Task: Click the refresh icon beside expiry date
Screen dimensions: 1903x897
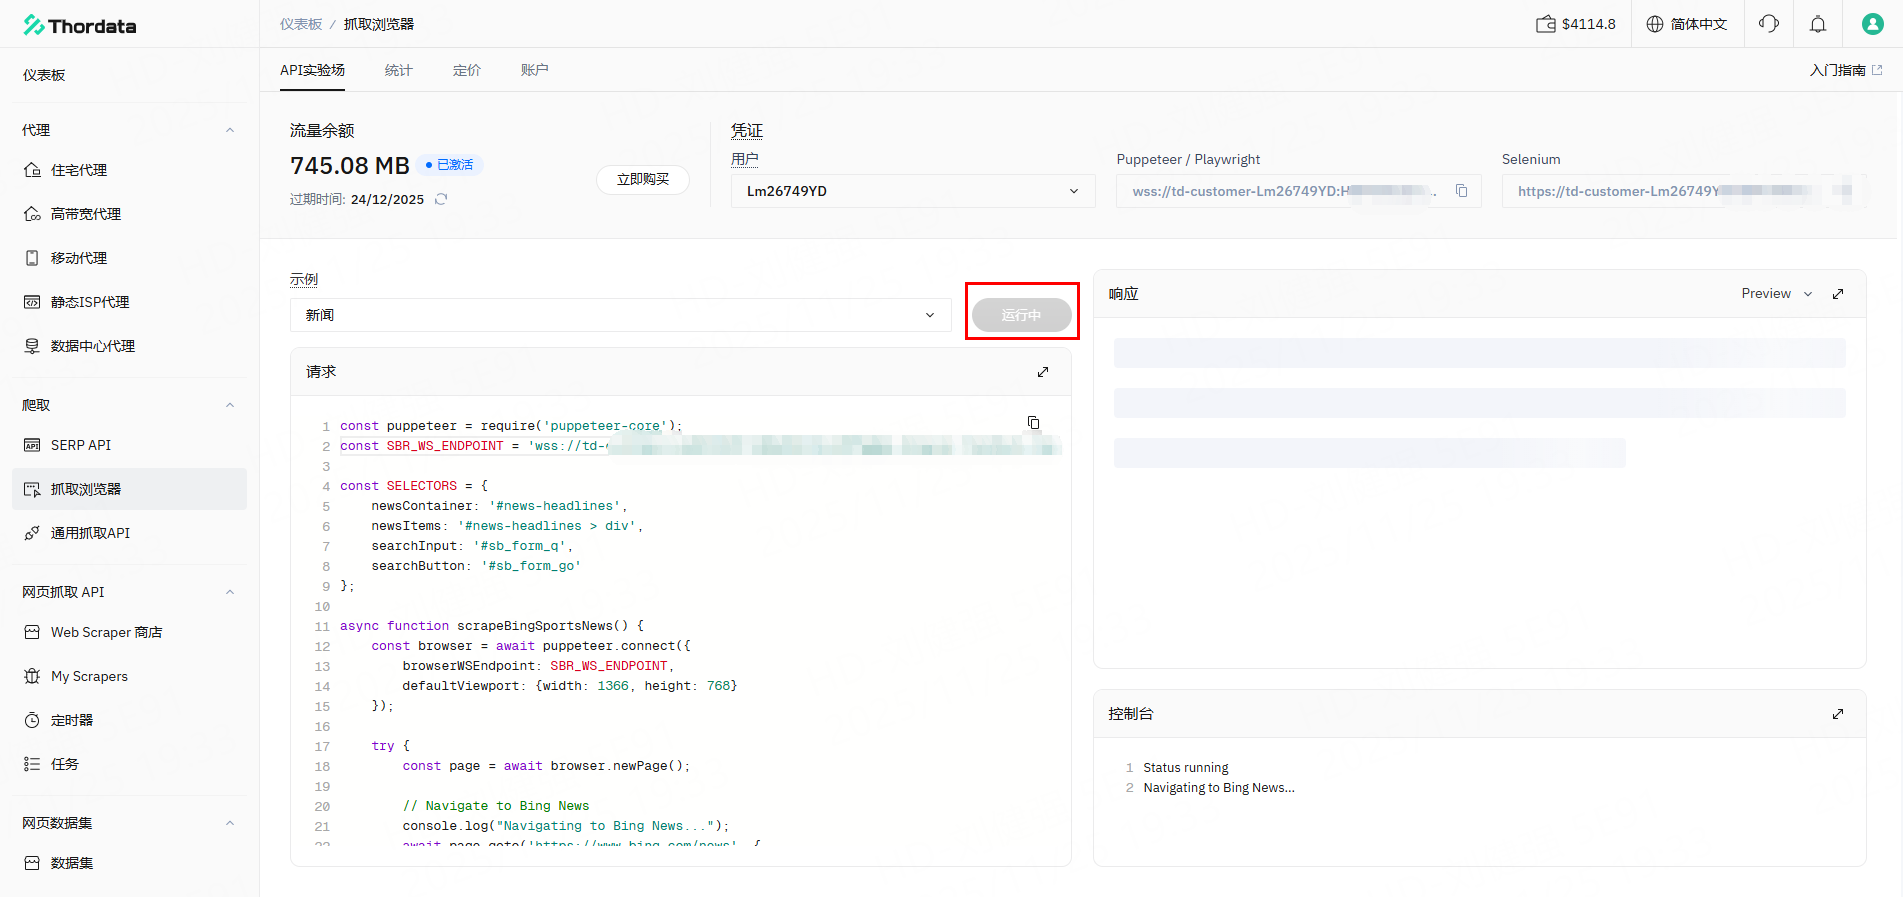Action: (441, 199)
